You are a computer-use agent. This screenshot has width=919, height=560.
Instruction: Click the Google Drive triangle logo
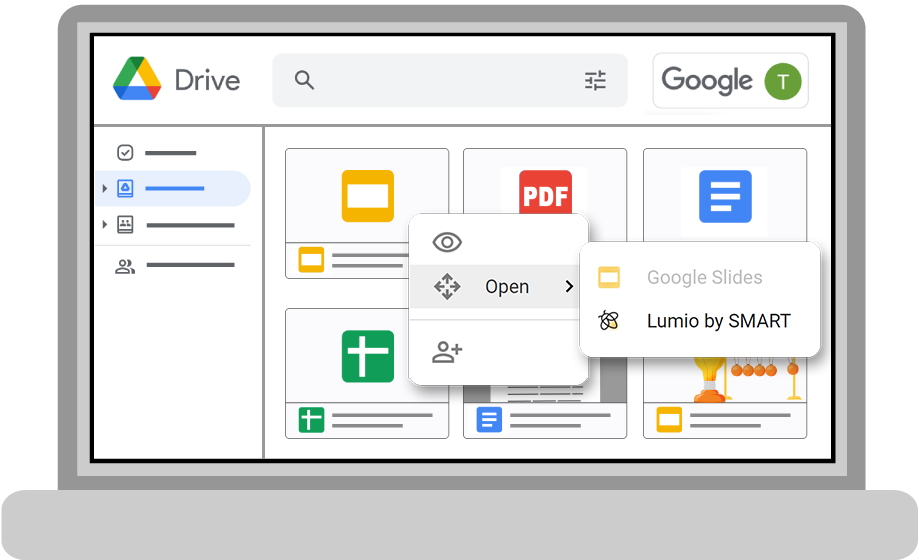[137, 79]
